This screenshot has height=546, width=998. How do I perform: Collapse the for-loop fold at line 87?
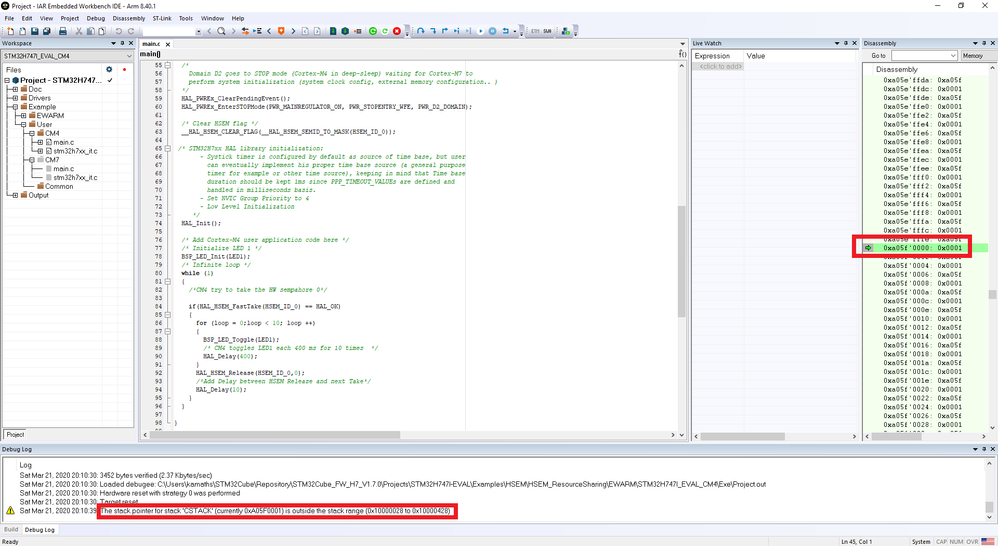pyautogui.click(x=168, y=331)
